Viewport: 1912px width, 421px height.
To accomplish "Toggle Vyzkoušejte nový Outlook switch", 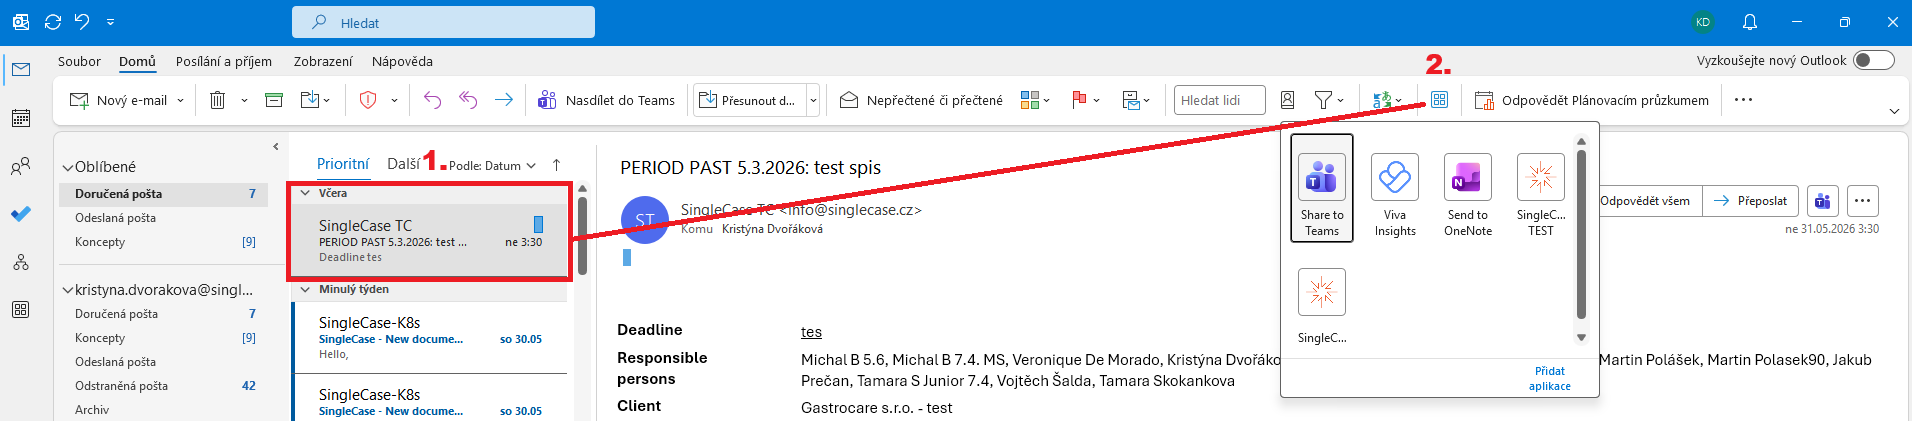I will pyautogui.click(x=1874, y=60).
